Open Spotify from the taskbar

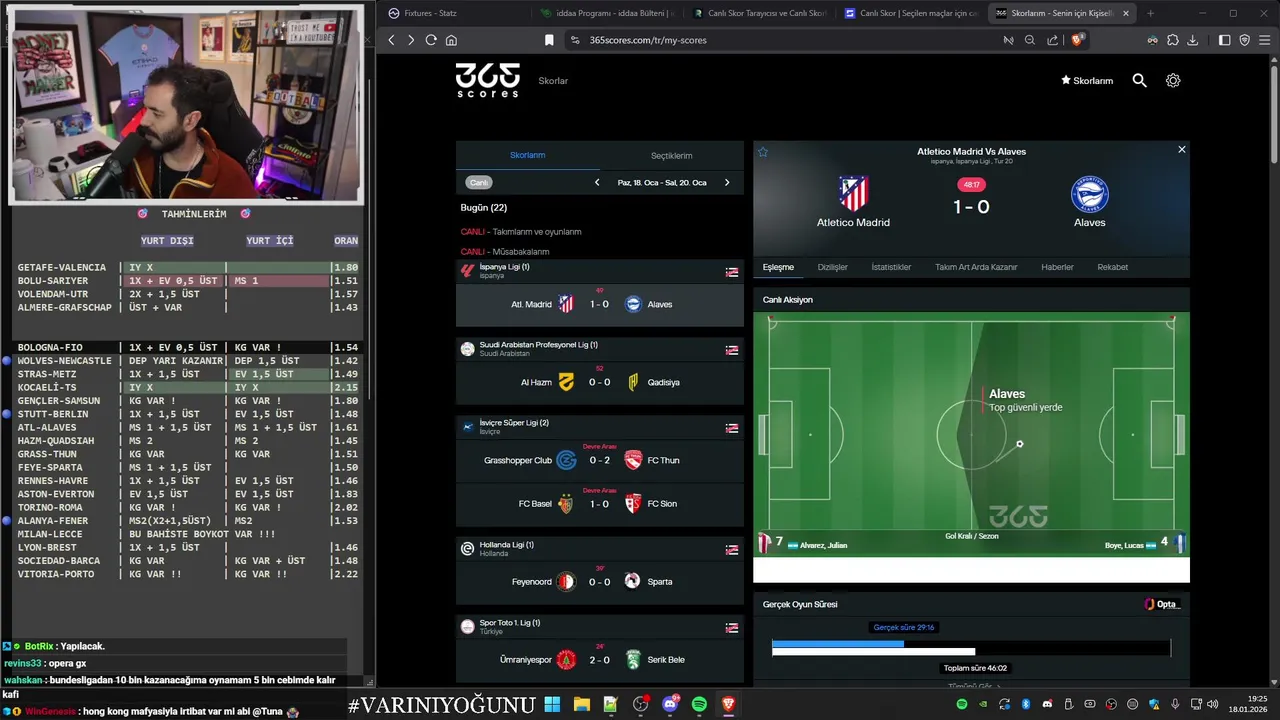click(x=699, y=704)
